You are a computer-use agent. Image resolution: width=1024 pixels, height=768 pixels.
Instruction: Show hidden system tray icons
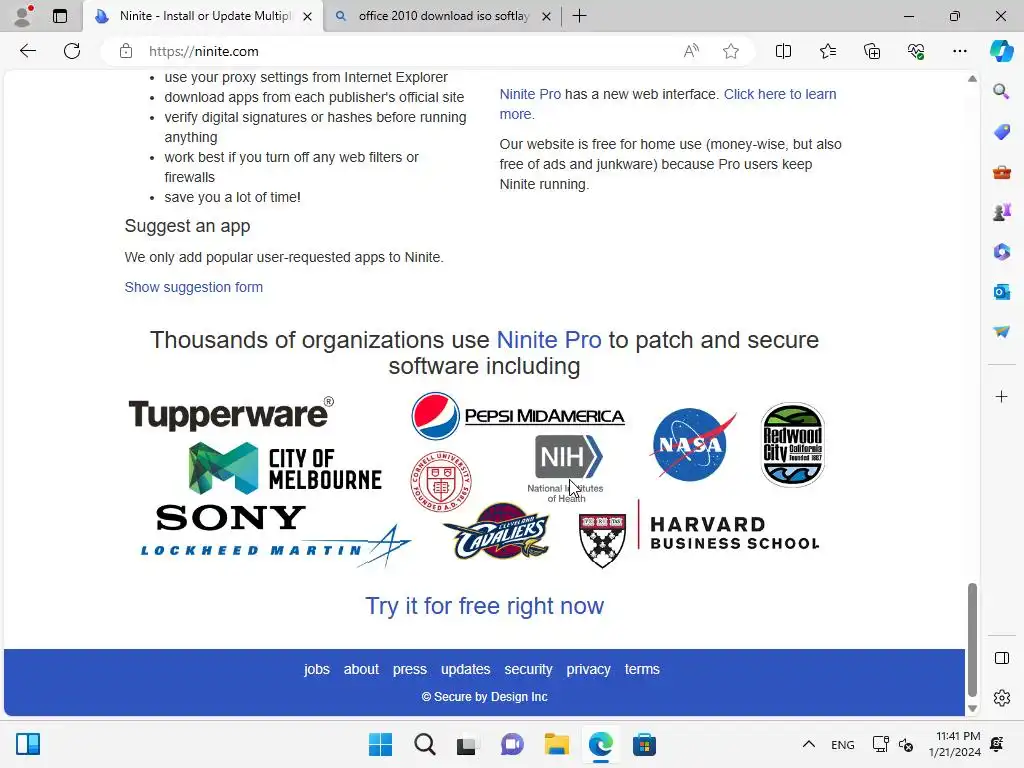(x=808, y=744)
